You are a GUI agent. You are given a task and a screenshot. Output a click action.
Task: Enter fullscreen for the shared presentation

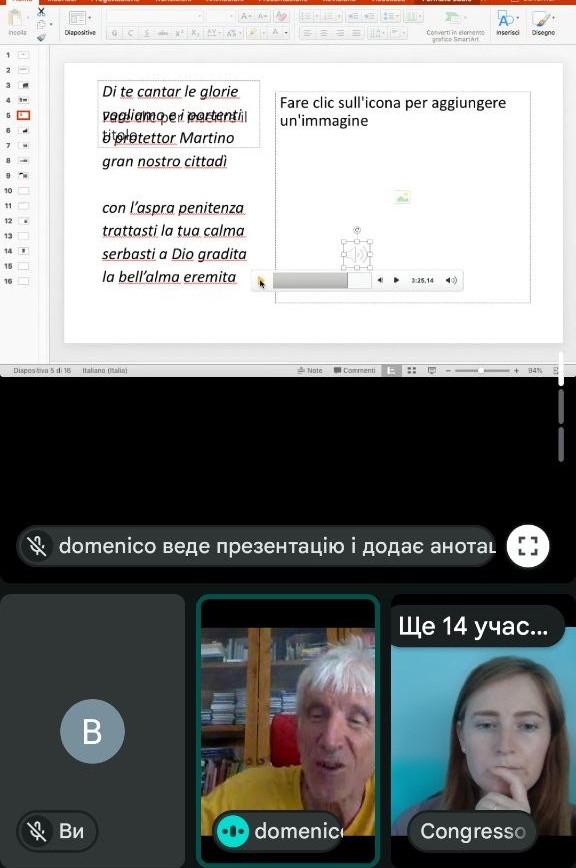click(x=527, y=546)
